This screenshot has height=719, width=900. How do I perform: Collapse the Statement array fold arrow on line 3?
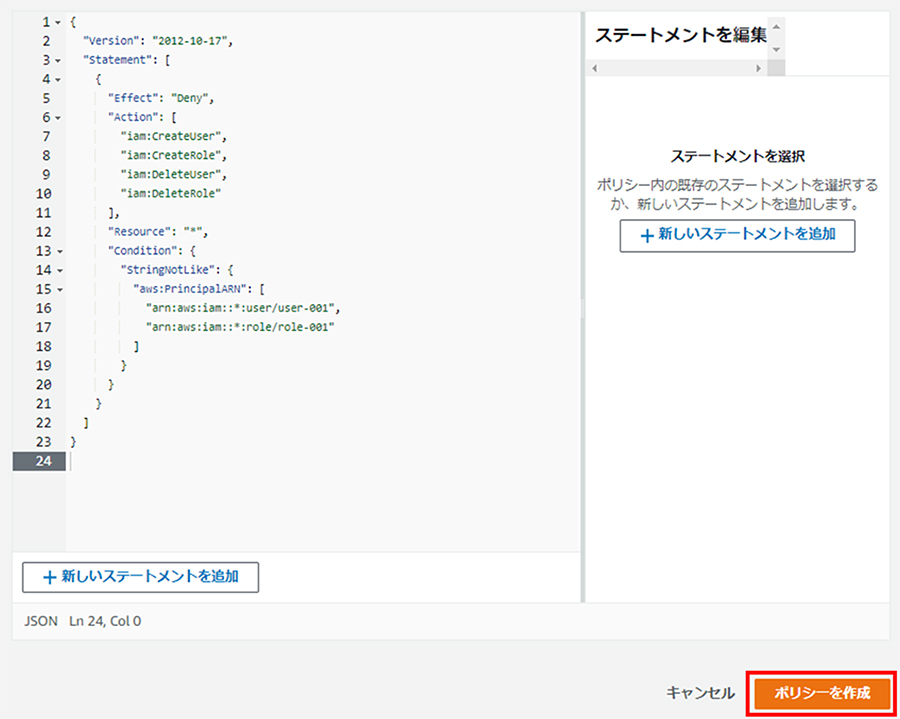tap(58, 61)
